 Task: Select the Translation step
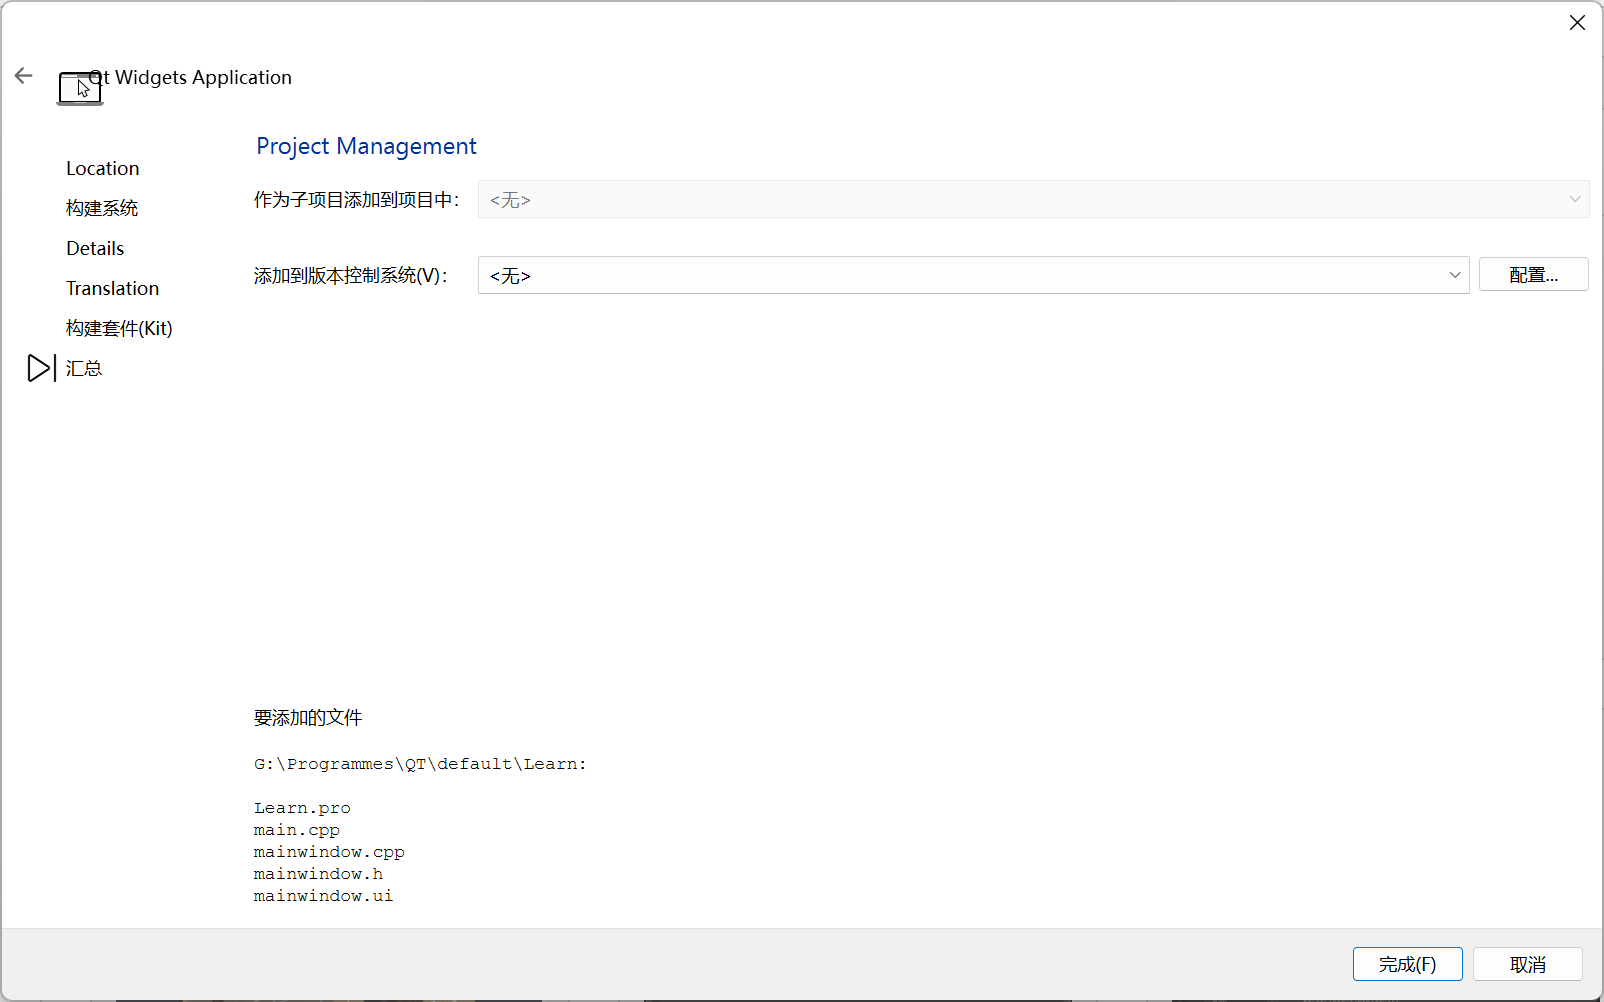point(113,288)
